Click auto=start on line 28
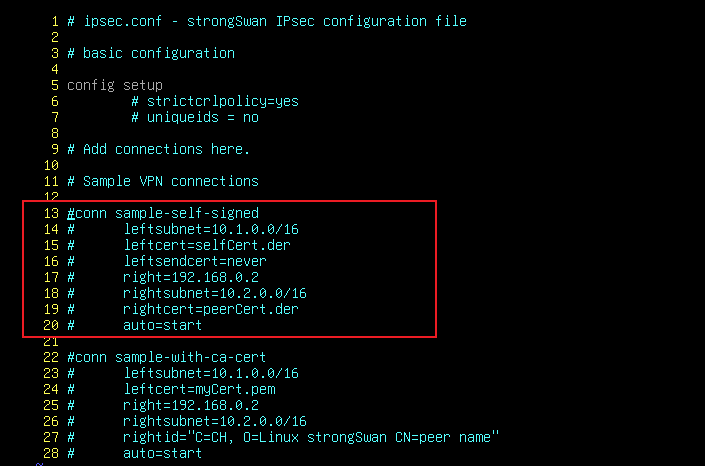Screen dimensions: 705x466 pos(163,453)
